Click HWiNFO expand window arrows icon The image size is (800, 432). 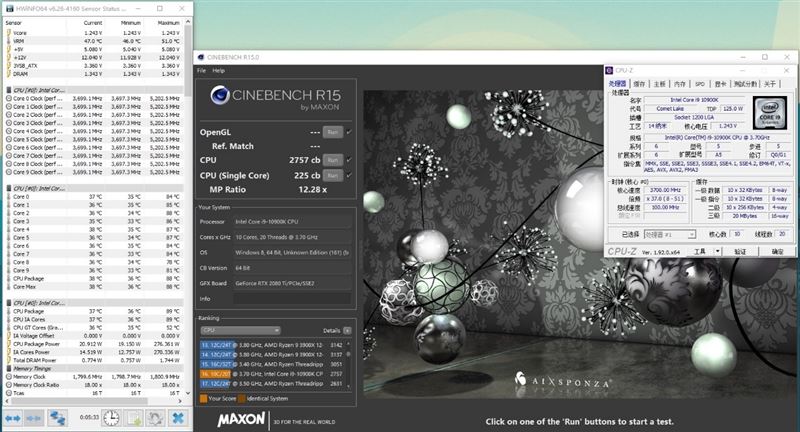pos(13,418)
